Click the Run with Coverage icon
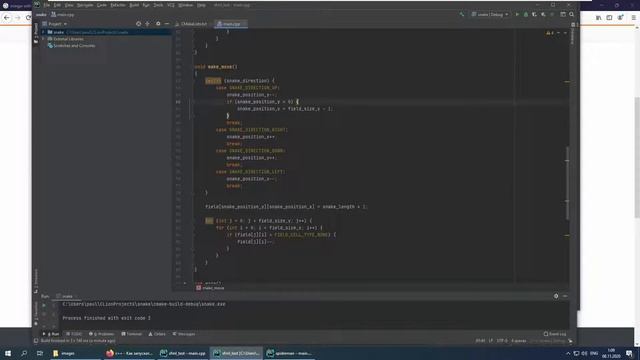The height and width of the screenshot is (360, 640). [x=534, y=14]
